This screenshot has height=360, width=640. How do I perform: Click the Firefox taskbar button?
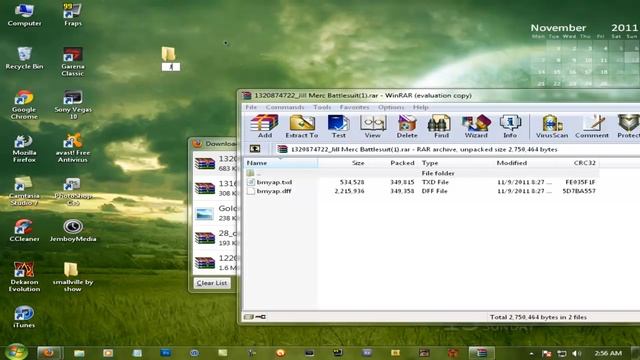[49, 353]
